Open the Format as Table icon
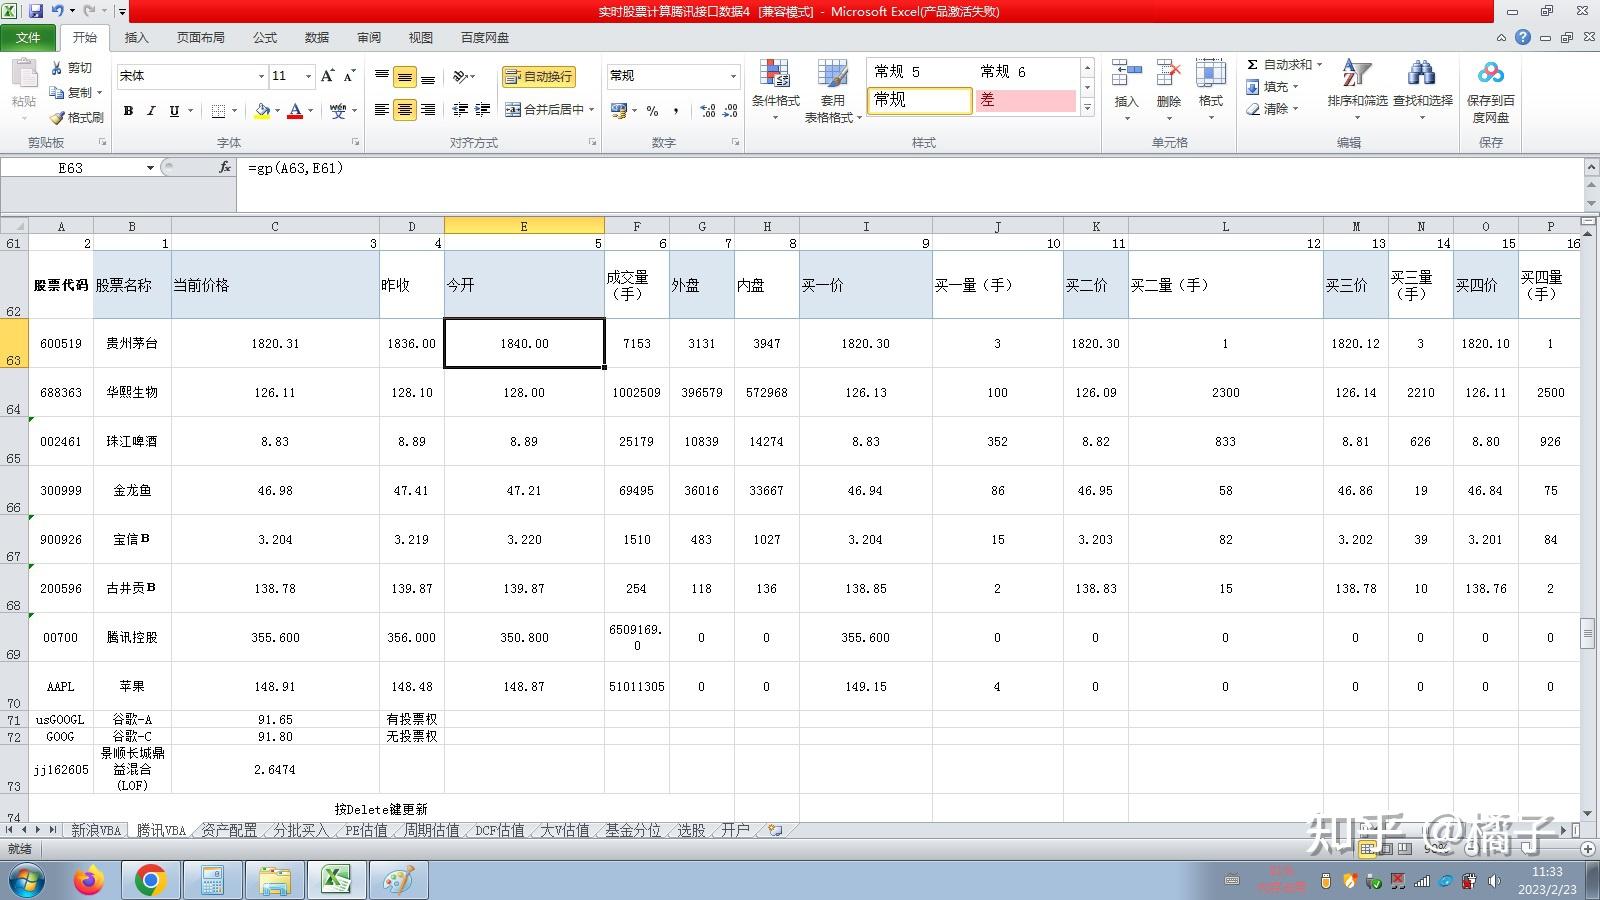 (x=832, y=75)
